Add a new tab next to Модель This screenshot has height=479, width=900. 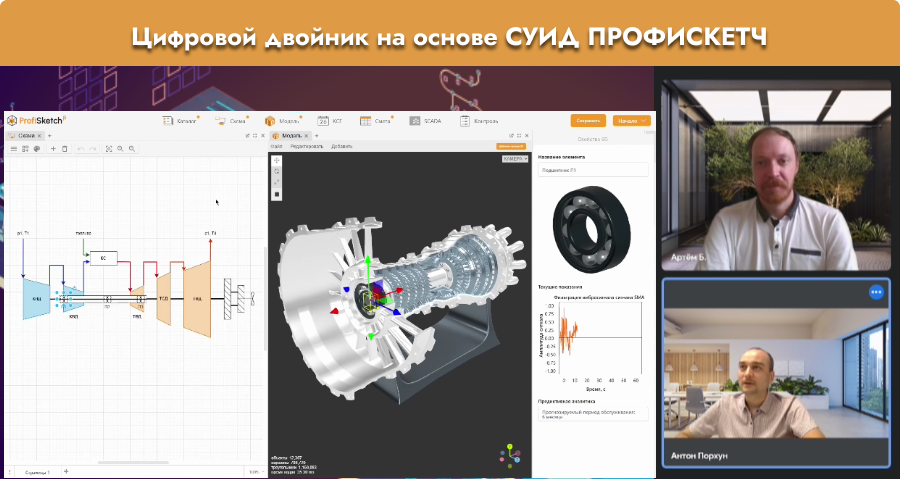click(316, 136)
